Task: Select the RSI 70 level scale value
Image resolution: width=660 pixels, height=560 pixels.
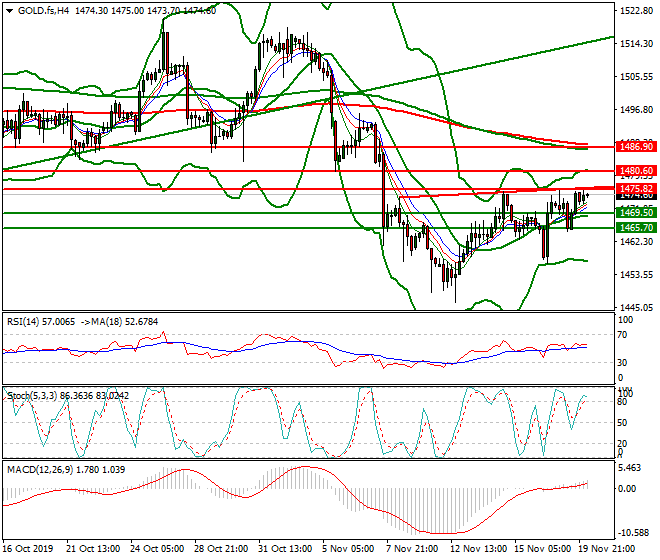Action: pos(622,335)
